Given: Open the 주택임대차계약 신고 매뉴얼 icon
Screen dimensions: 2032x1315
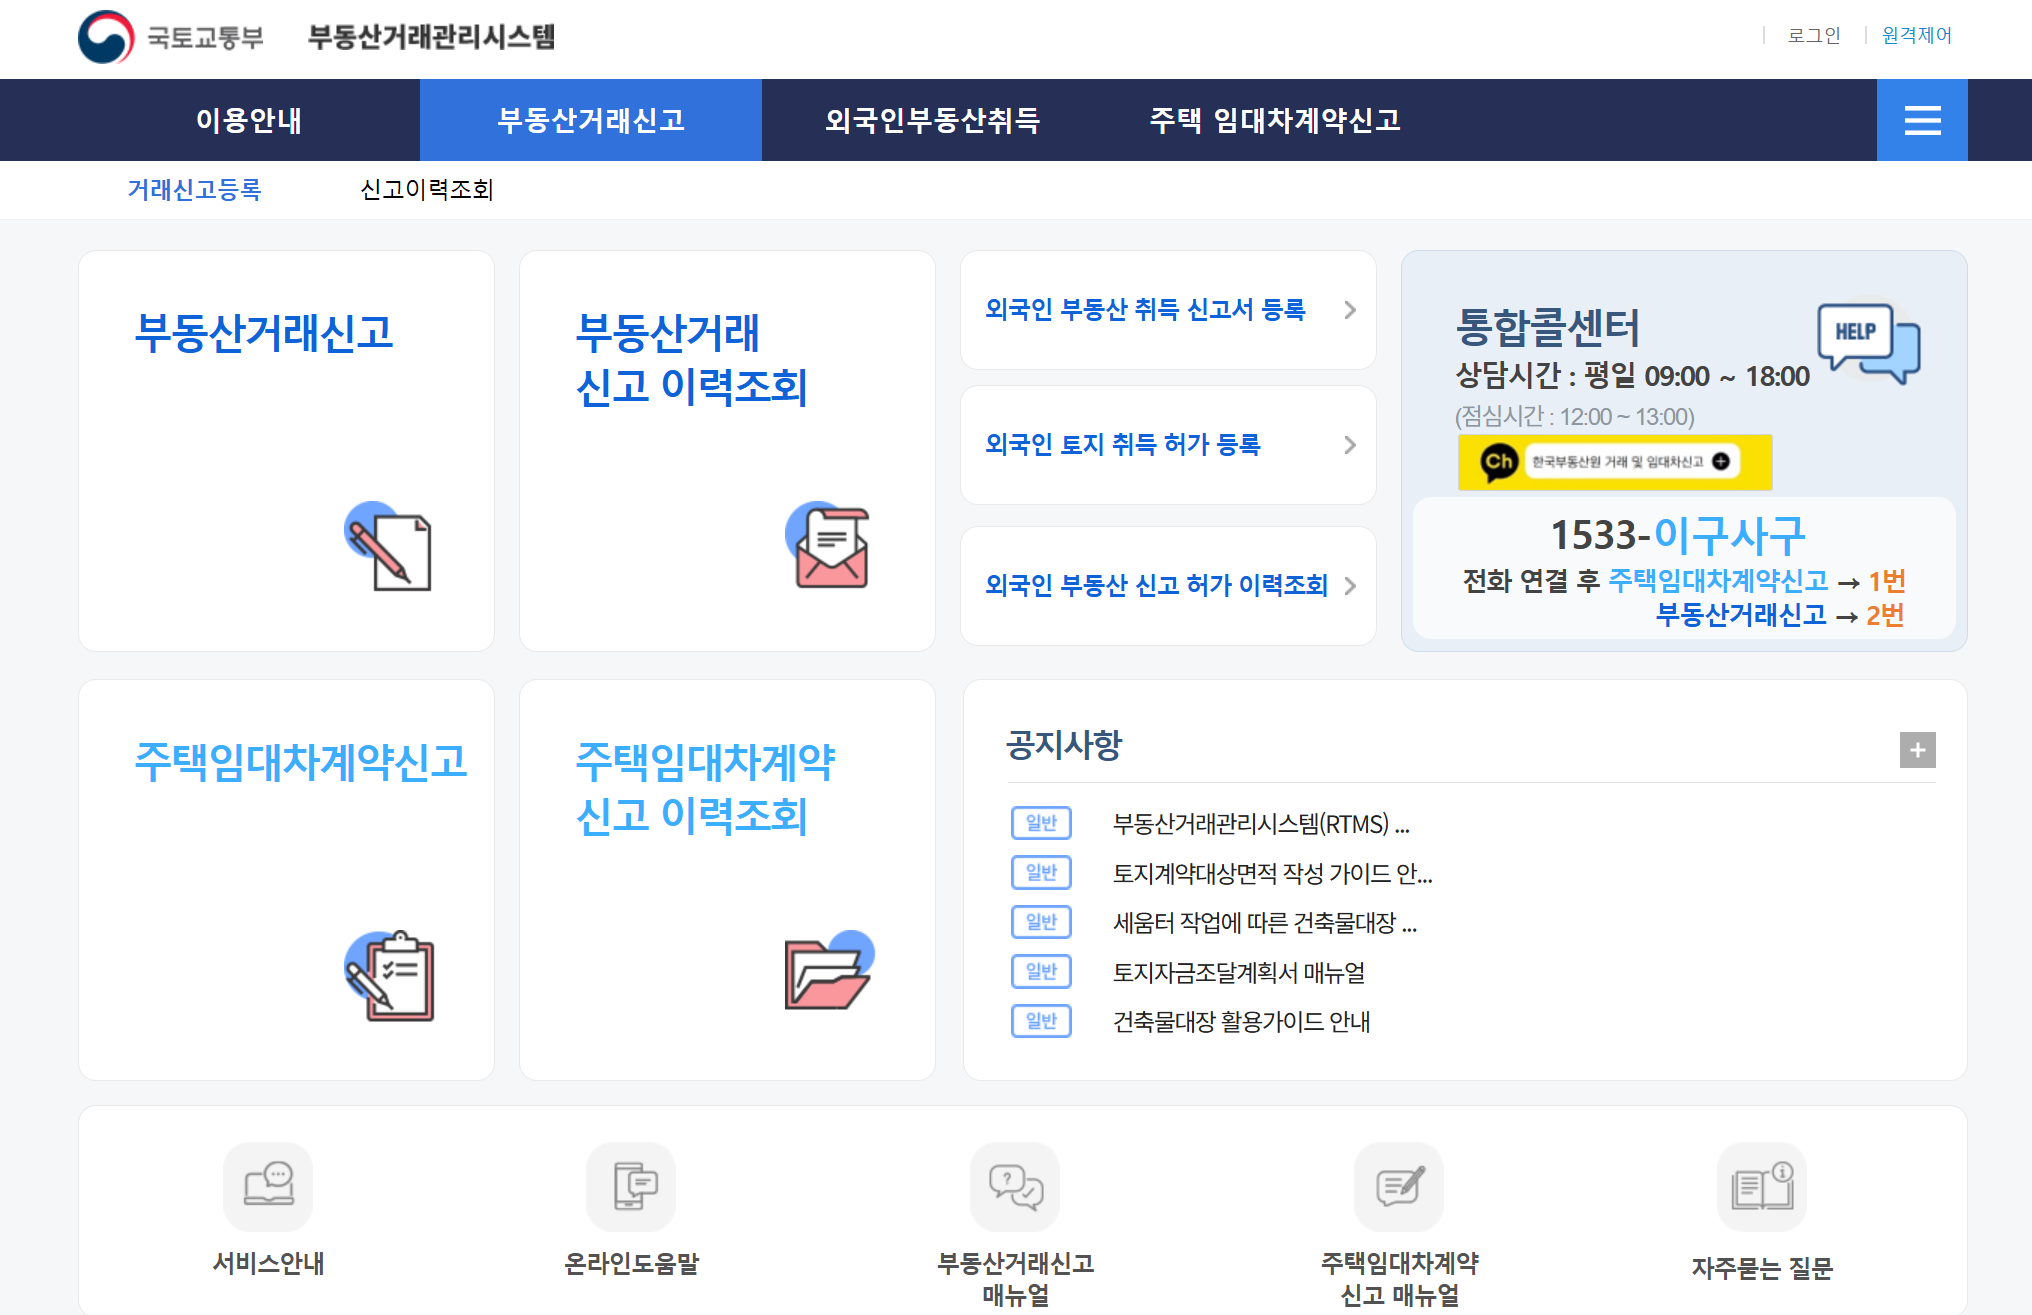Looking at the screenshot, I should (x=1399, y=1186).
